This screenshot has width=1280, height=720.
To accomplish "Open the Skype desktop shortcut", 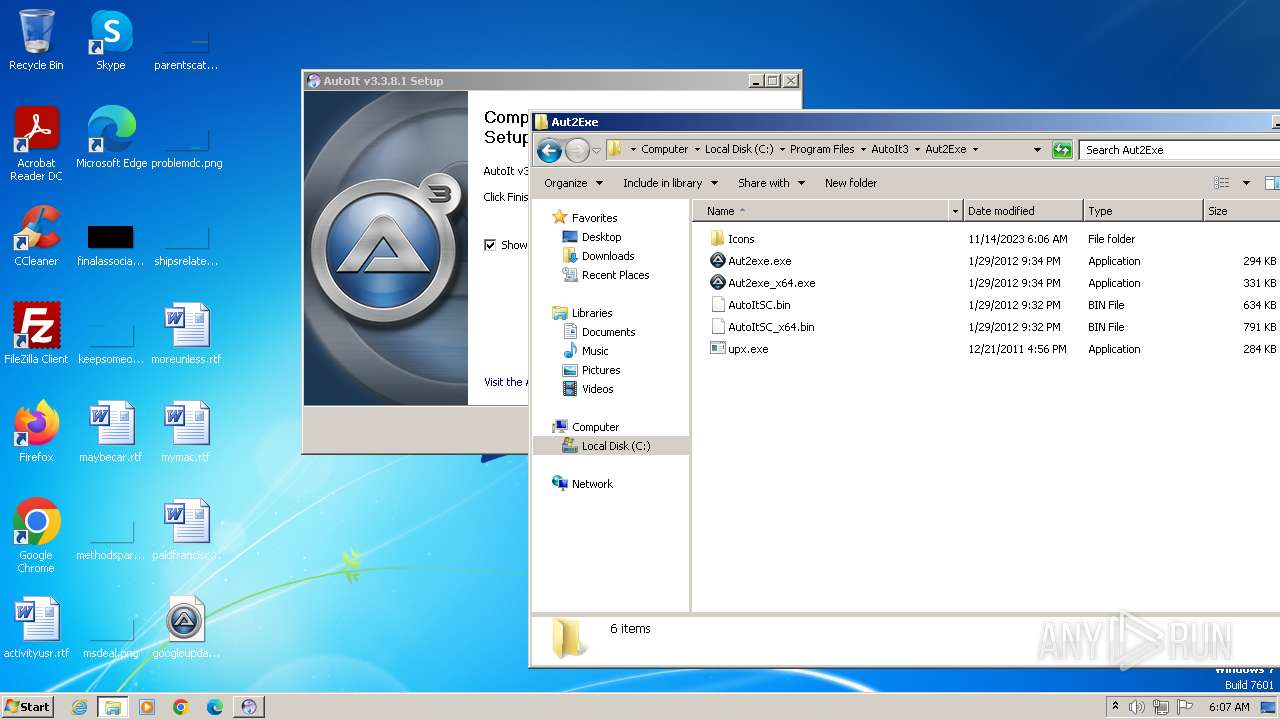I will 110,40.
